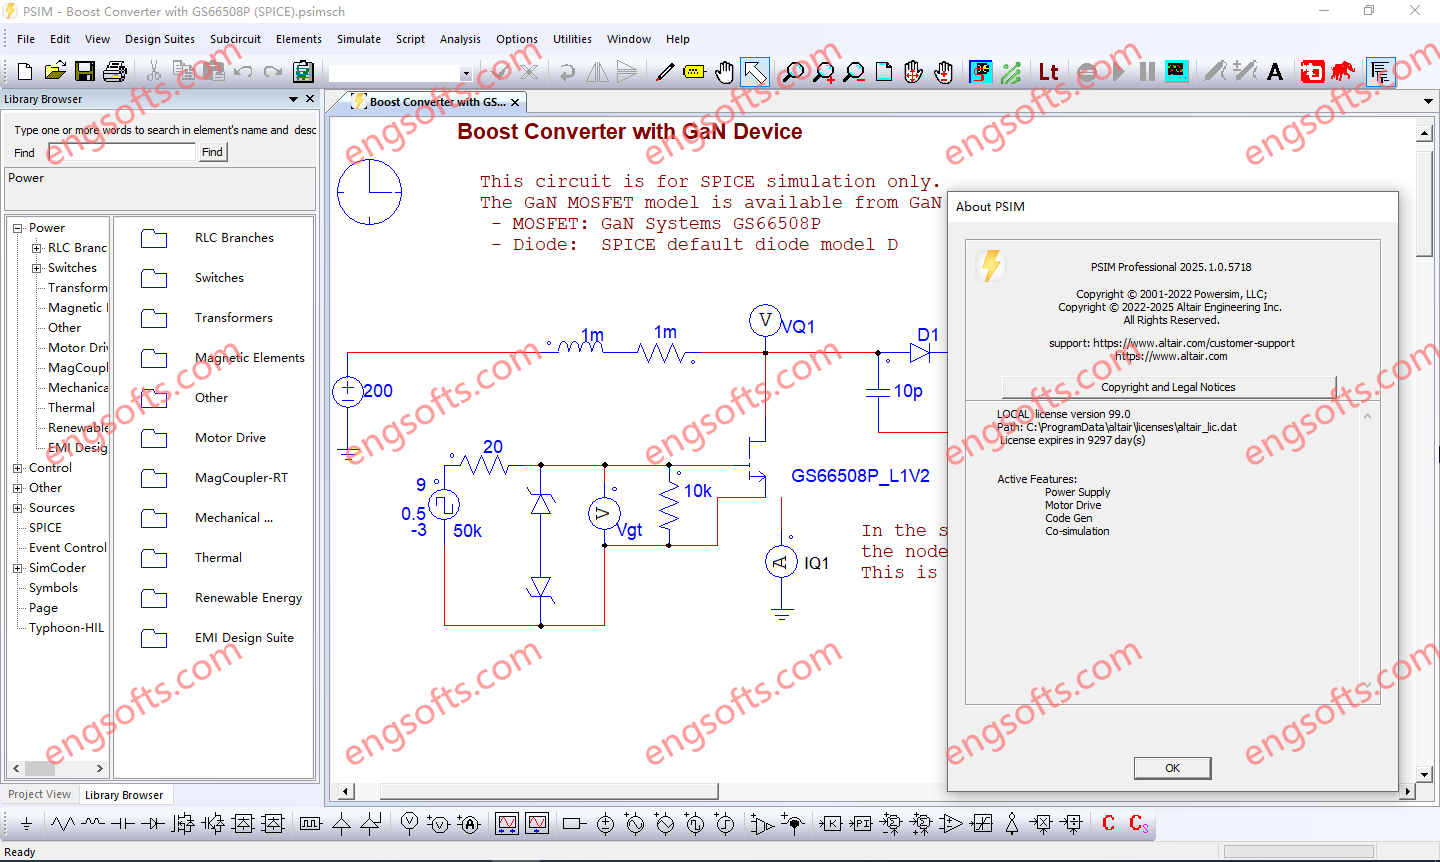
Task: Open the Renewable Energy library folder
Action: [248, 598]
